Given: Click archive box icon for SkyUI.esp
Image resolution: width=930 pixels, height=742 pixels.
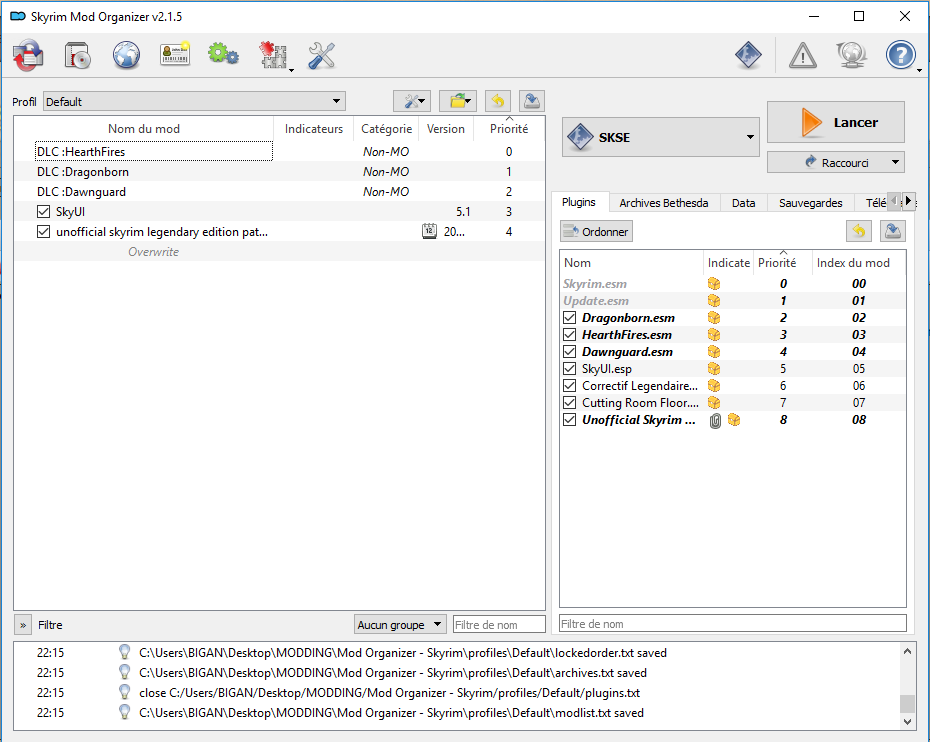Looking at the screenshot, I should point(714,369).
